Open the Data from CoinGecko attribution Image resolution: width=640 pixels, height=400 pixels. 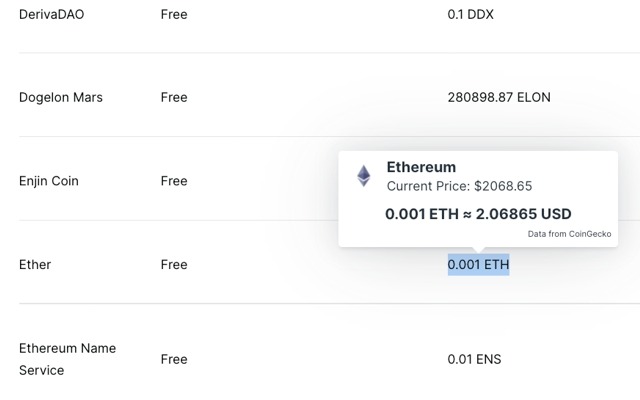[569, 234]
